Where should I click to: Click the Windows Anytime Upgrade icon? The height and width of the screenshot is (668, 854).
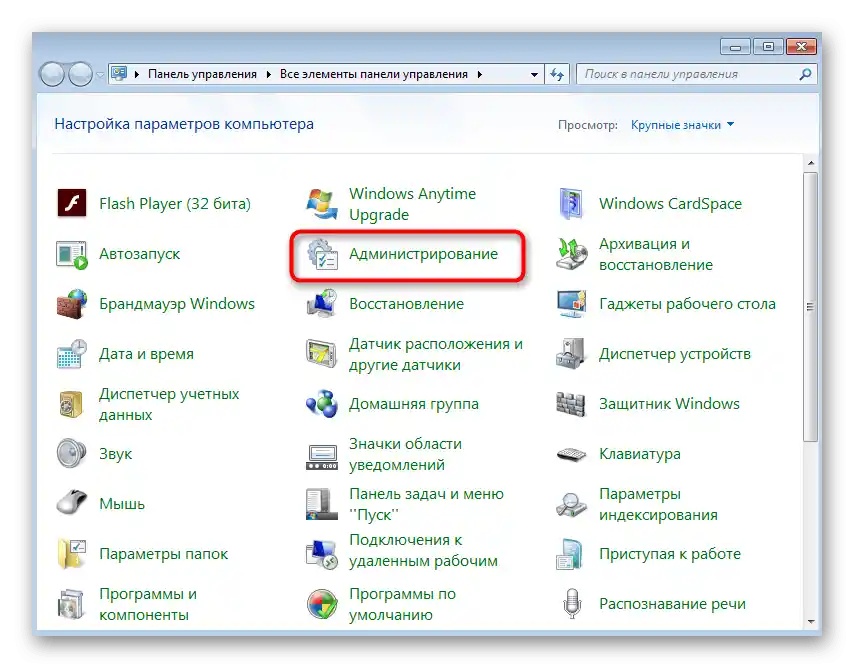click(x=321, y=204)
